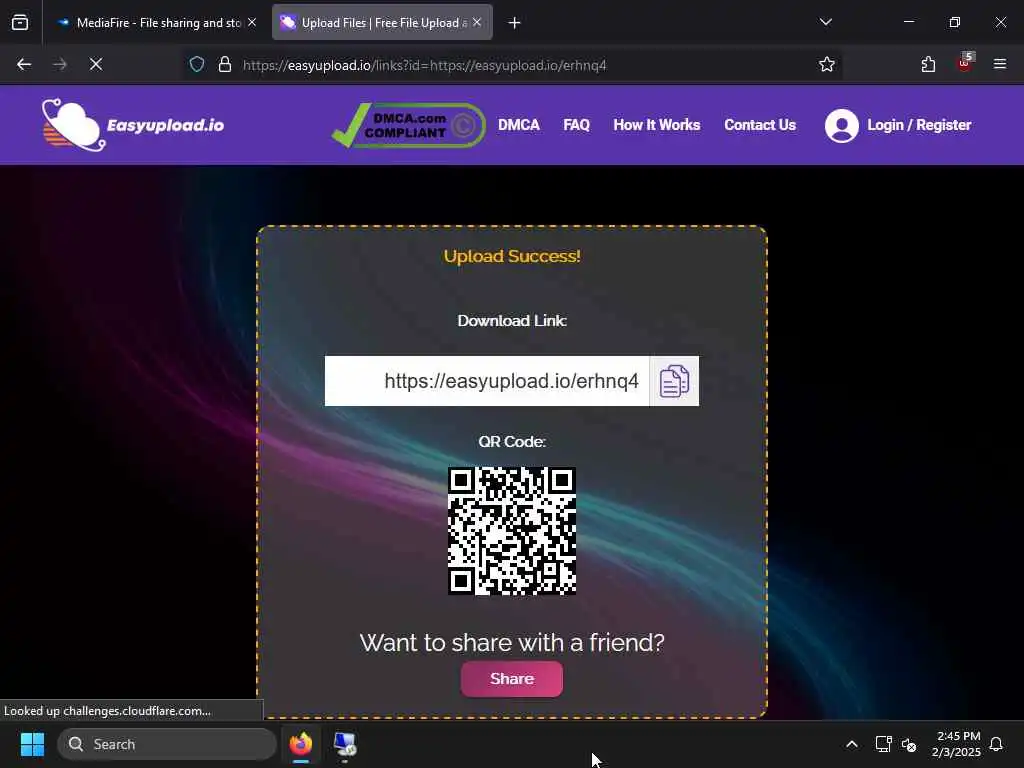Click the browser address bar URL
Image resolution: width=1024 pixels, height=768 pixels.
pyautogui.click(x=424, y=65)
